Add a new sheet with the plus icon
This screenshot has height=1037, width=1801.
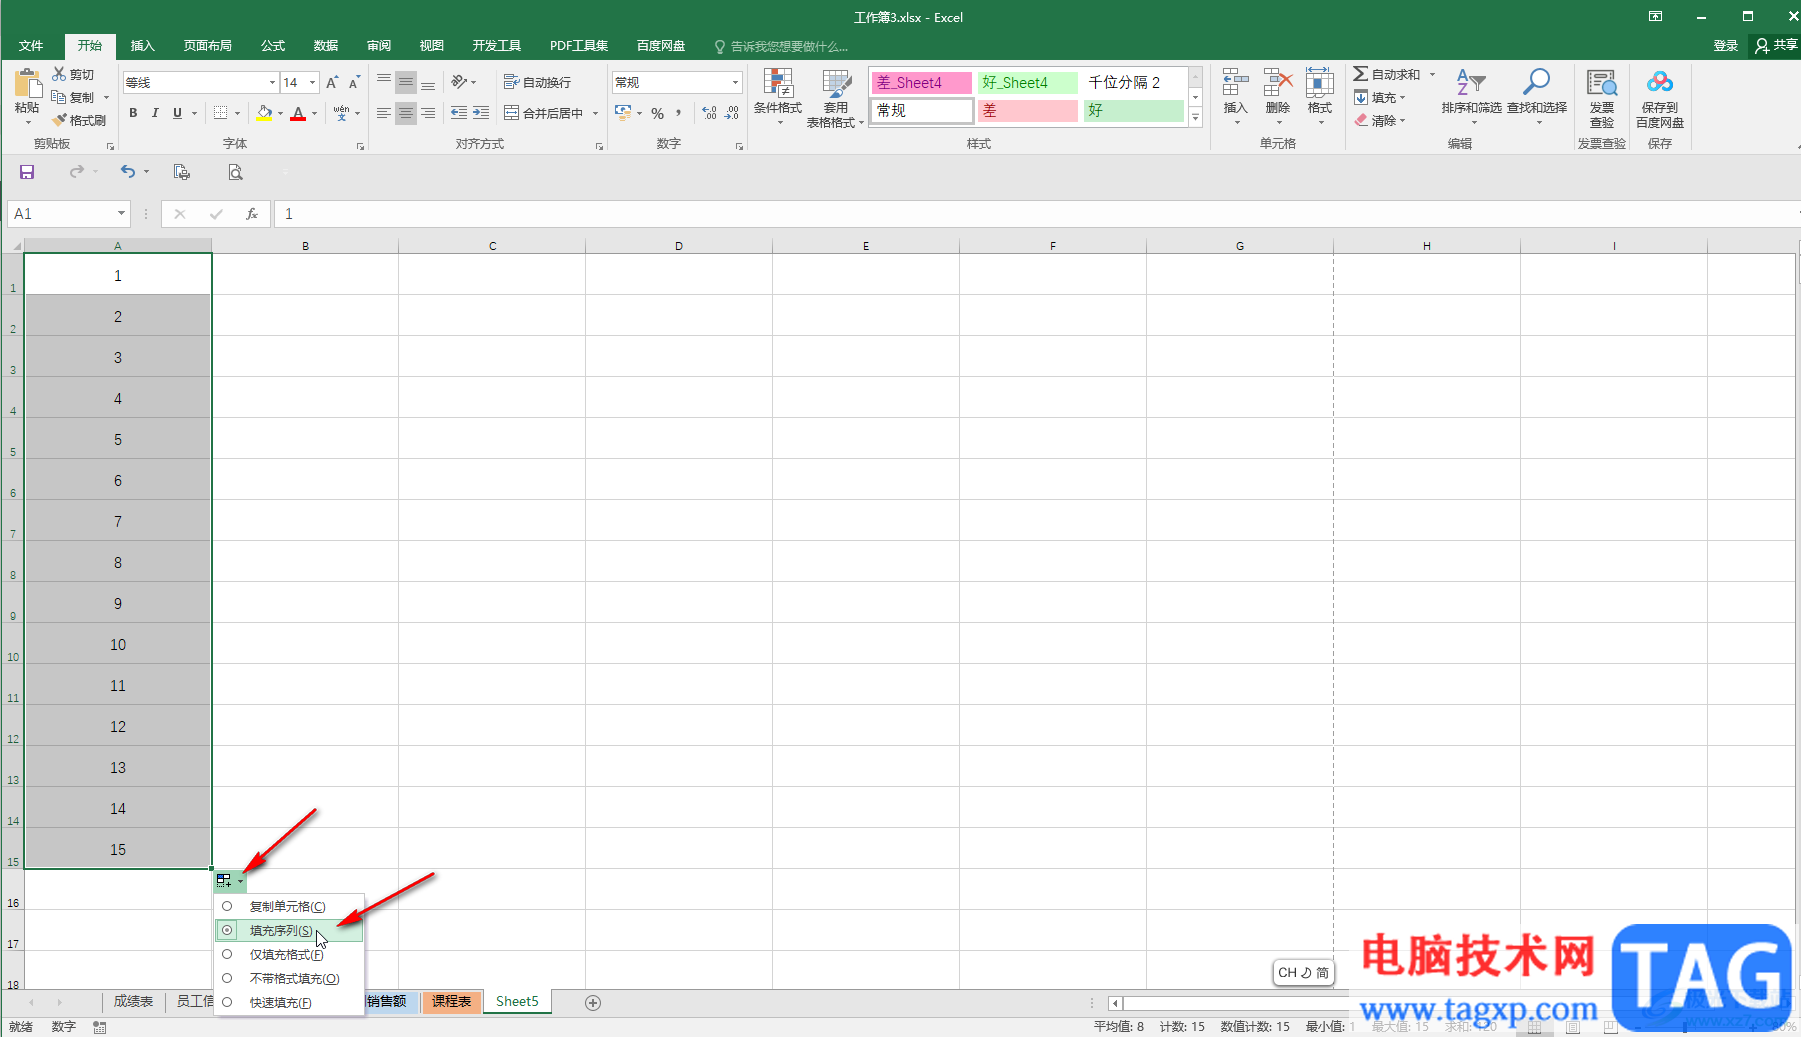click(593, 1002)
